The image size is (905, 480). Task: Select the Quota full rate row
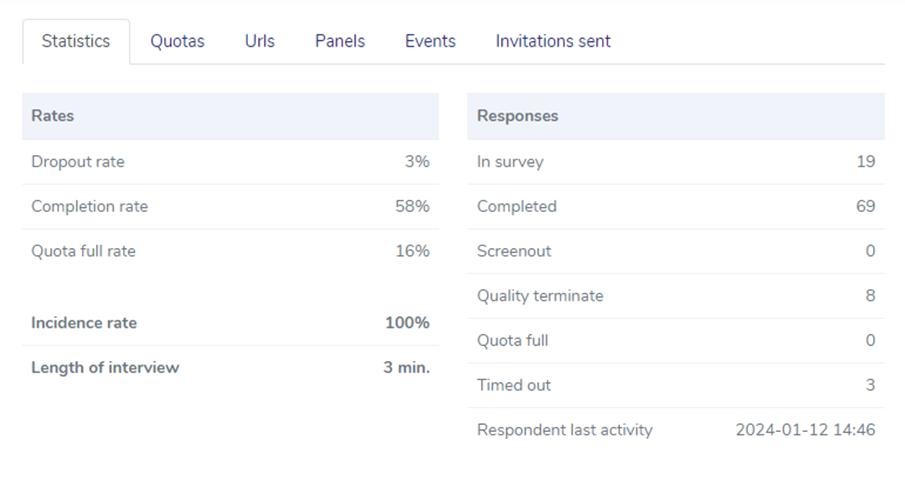coord(230,252)
